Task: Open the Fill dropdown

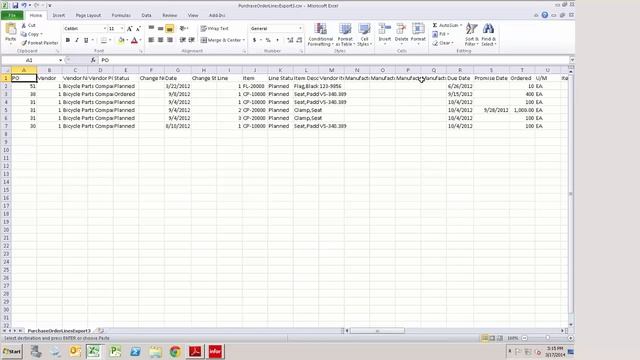Action: (441, 34)
